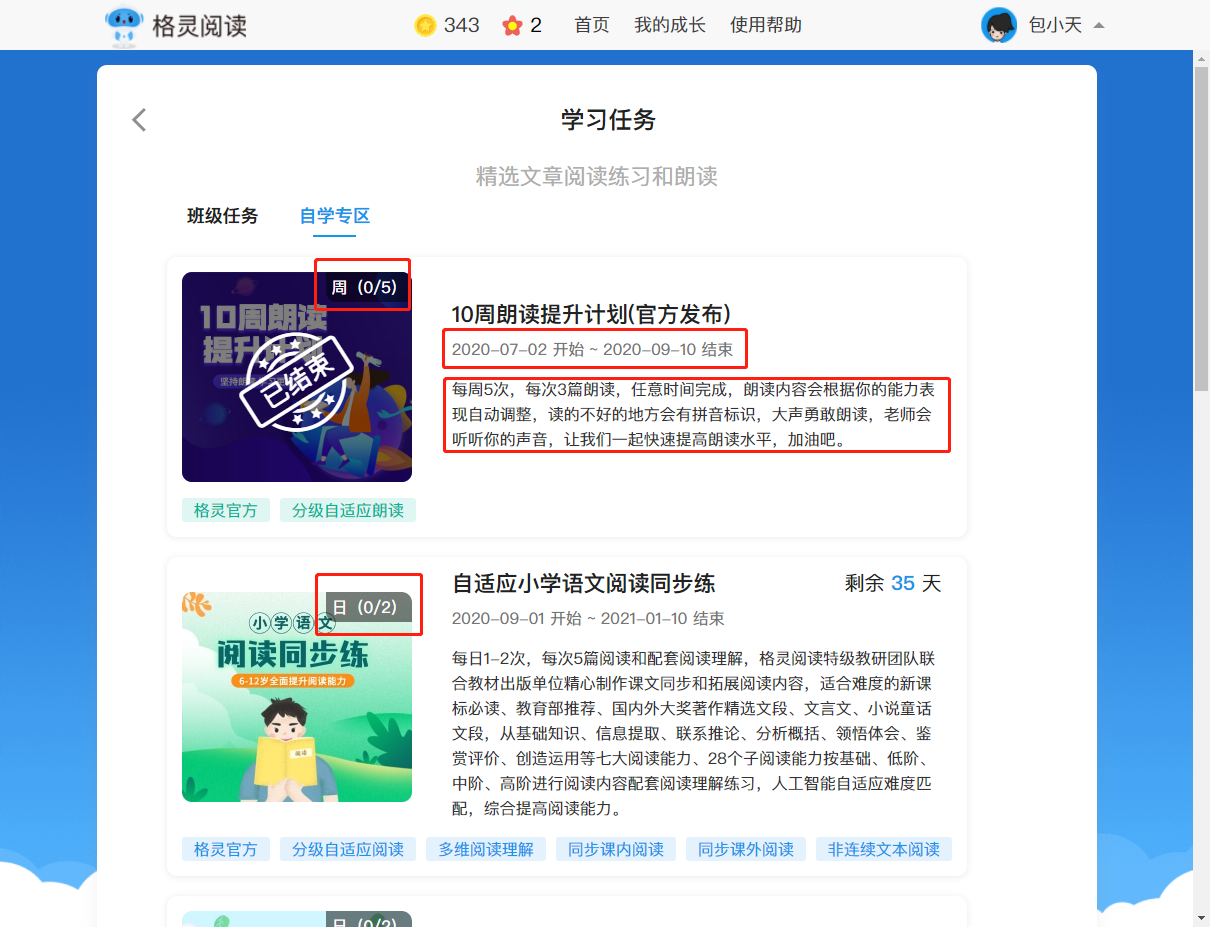The width and height of the screenshot is (1210, 937).
Task: Click the 2020-07-02 开始 ~ 2020-09-10 结束 date text
Action: pos(592,350)
